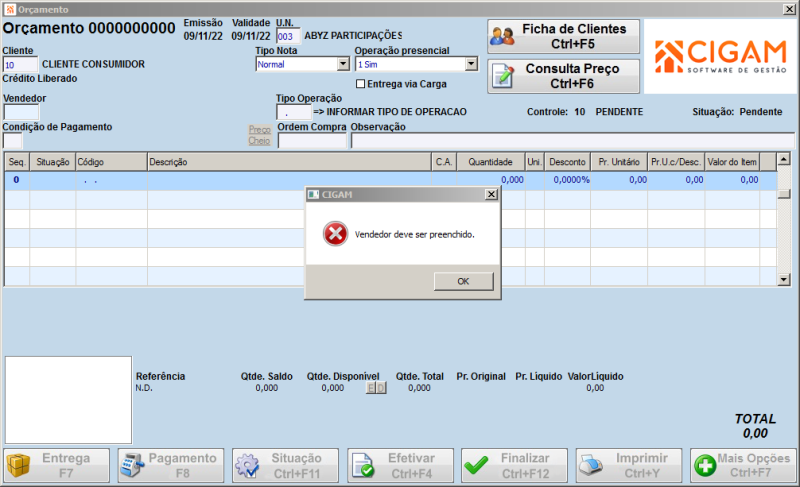Click the Orçamento window title icon
This screenshot has width=800, height=487.
click(10, 9)
